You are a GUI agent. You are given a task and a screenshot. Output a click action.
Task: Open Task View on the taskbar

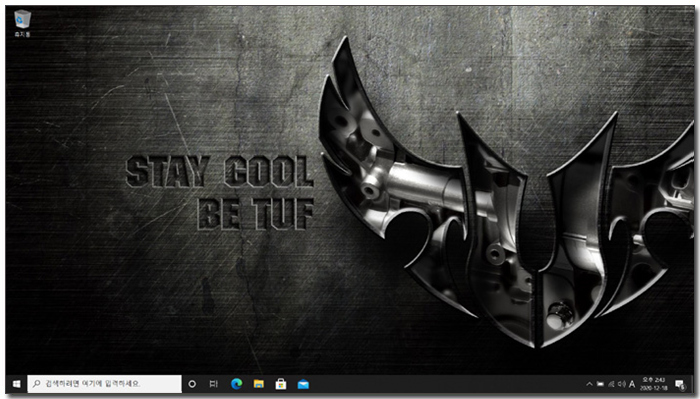[x=214, y=384]
